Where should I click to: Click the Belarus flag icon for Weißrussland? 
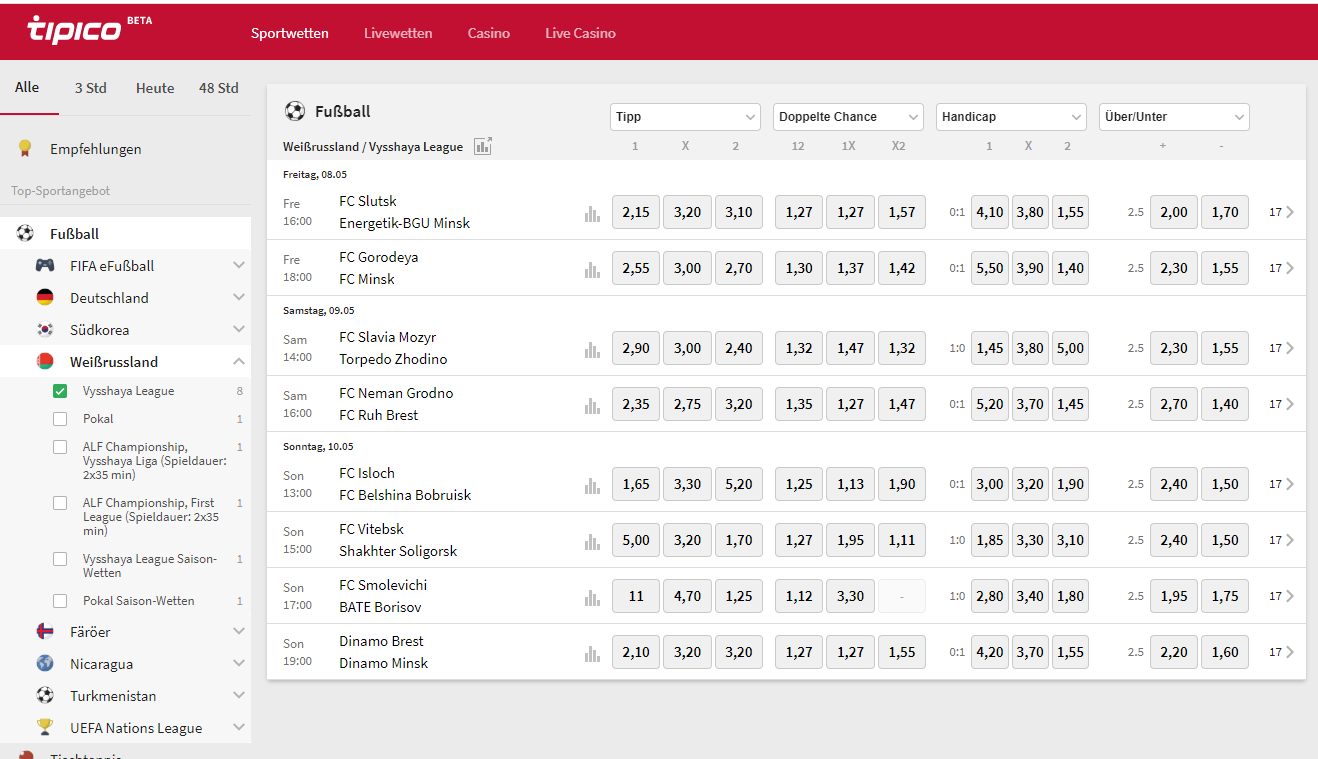pos(45,361)
